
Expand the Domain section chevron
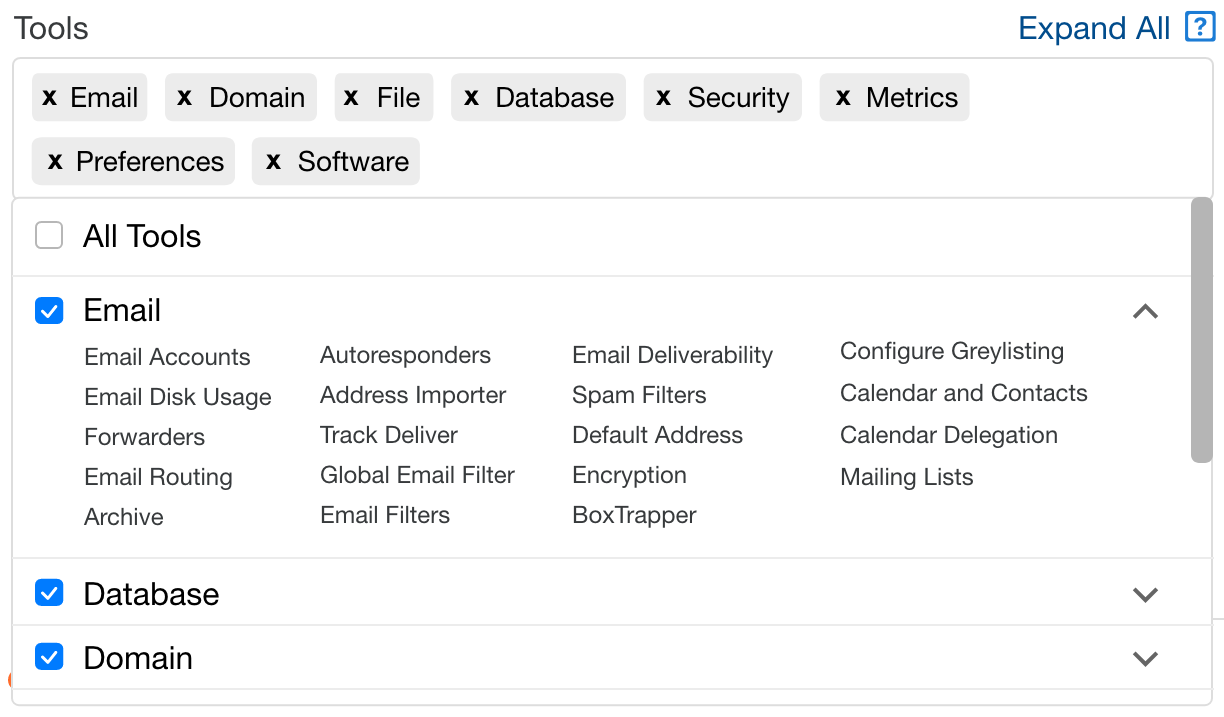pos(1145,659)
